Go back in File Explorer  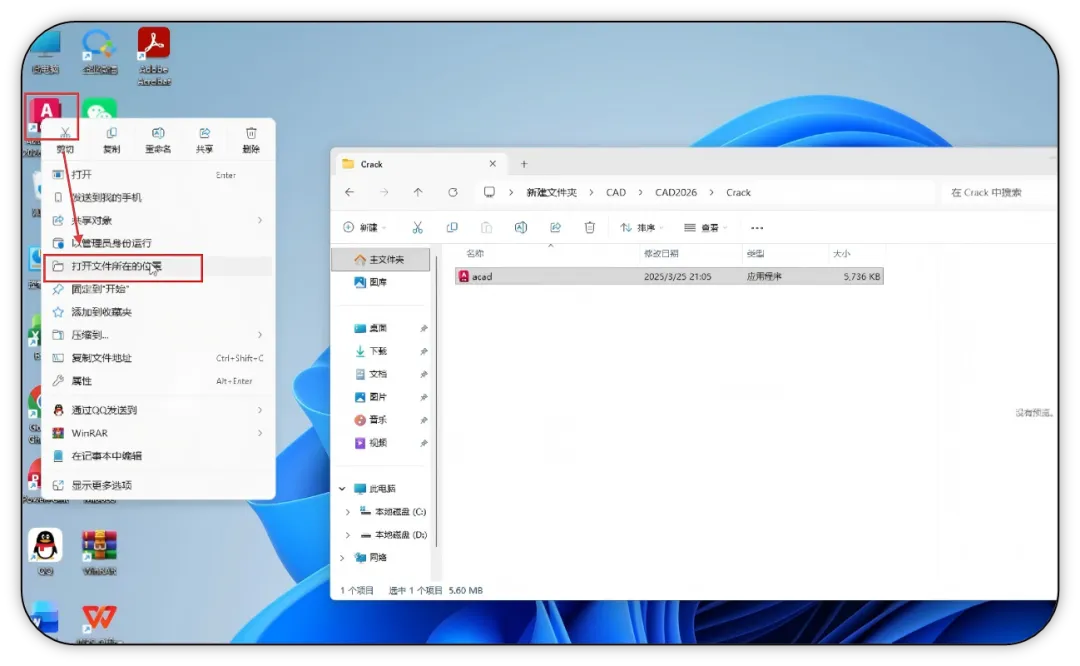point(350,192)
